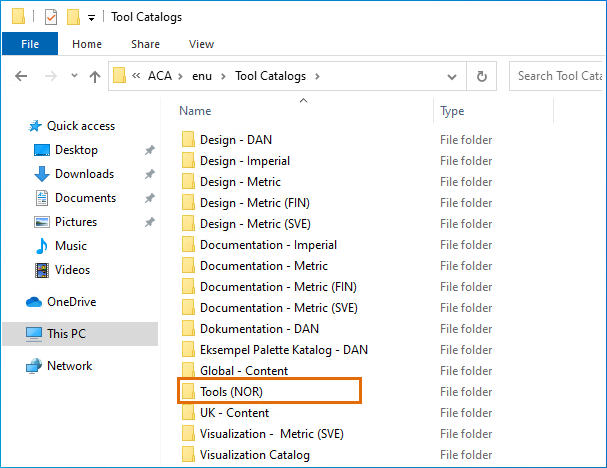The width and height of the screenshot is (607, 468).
Task: Refresh the Tool Catalogs folder view
Action: (x=482, y=76)
